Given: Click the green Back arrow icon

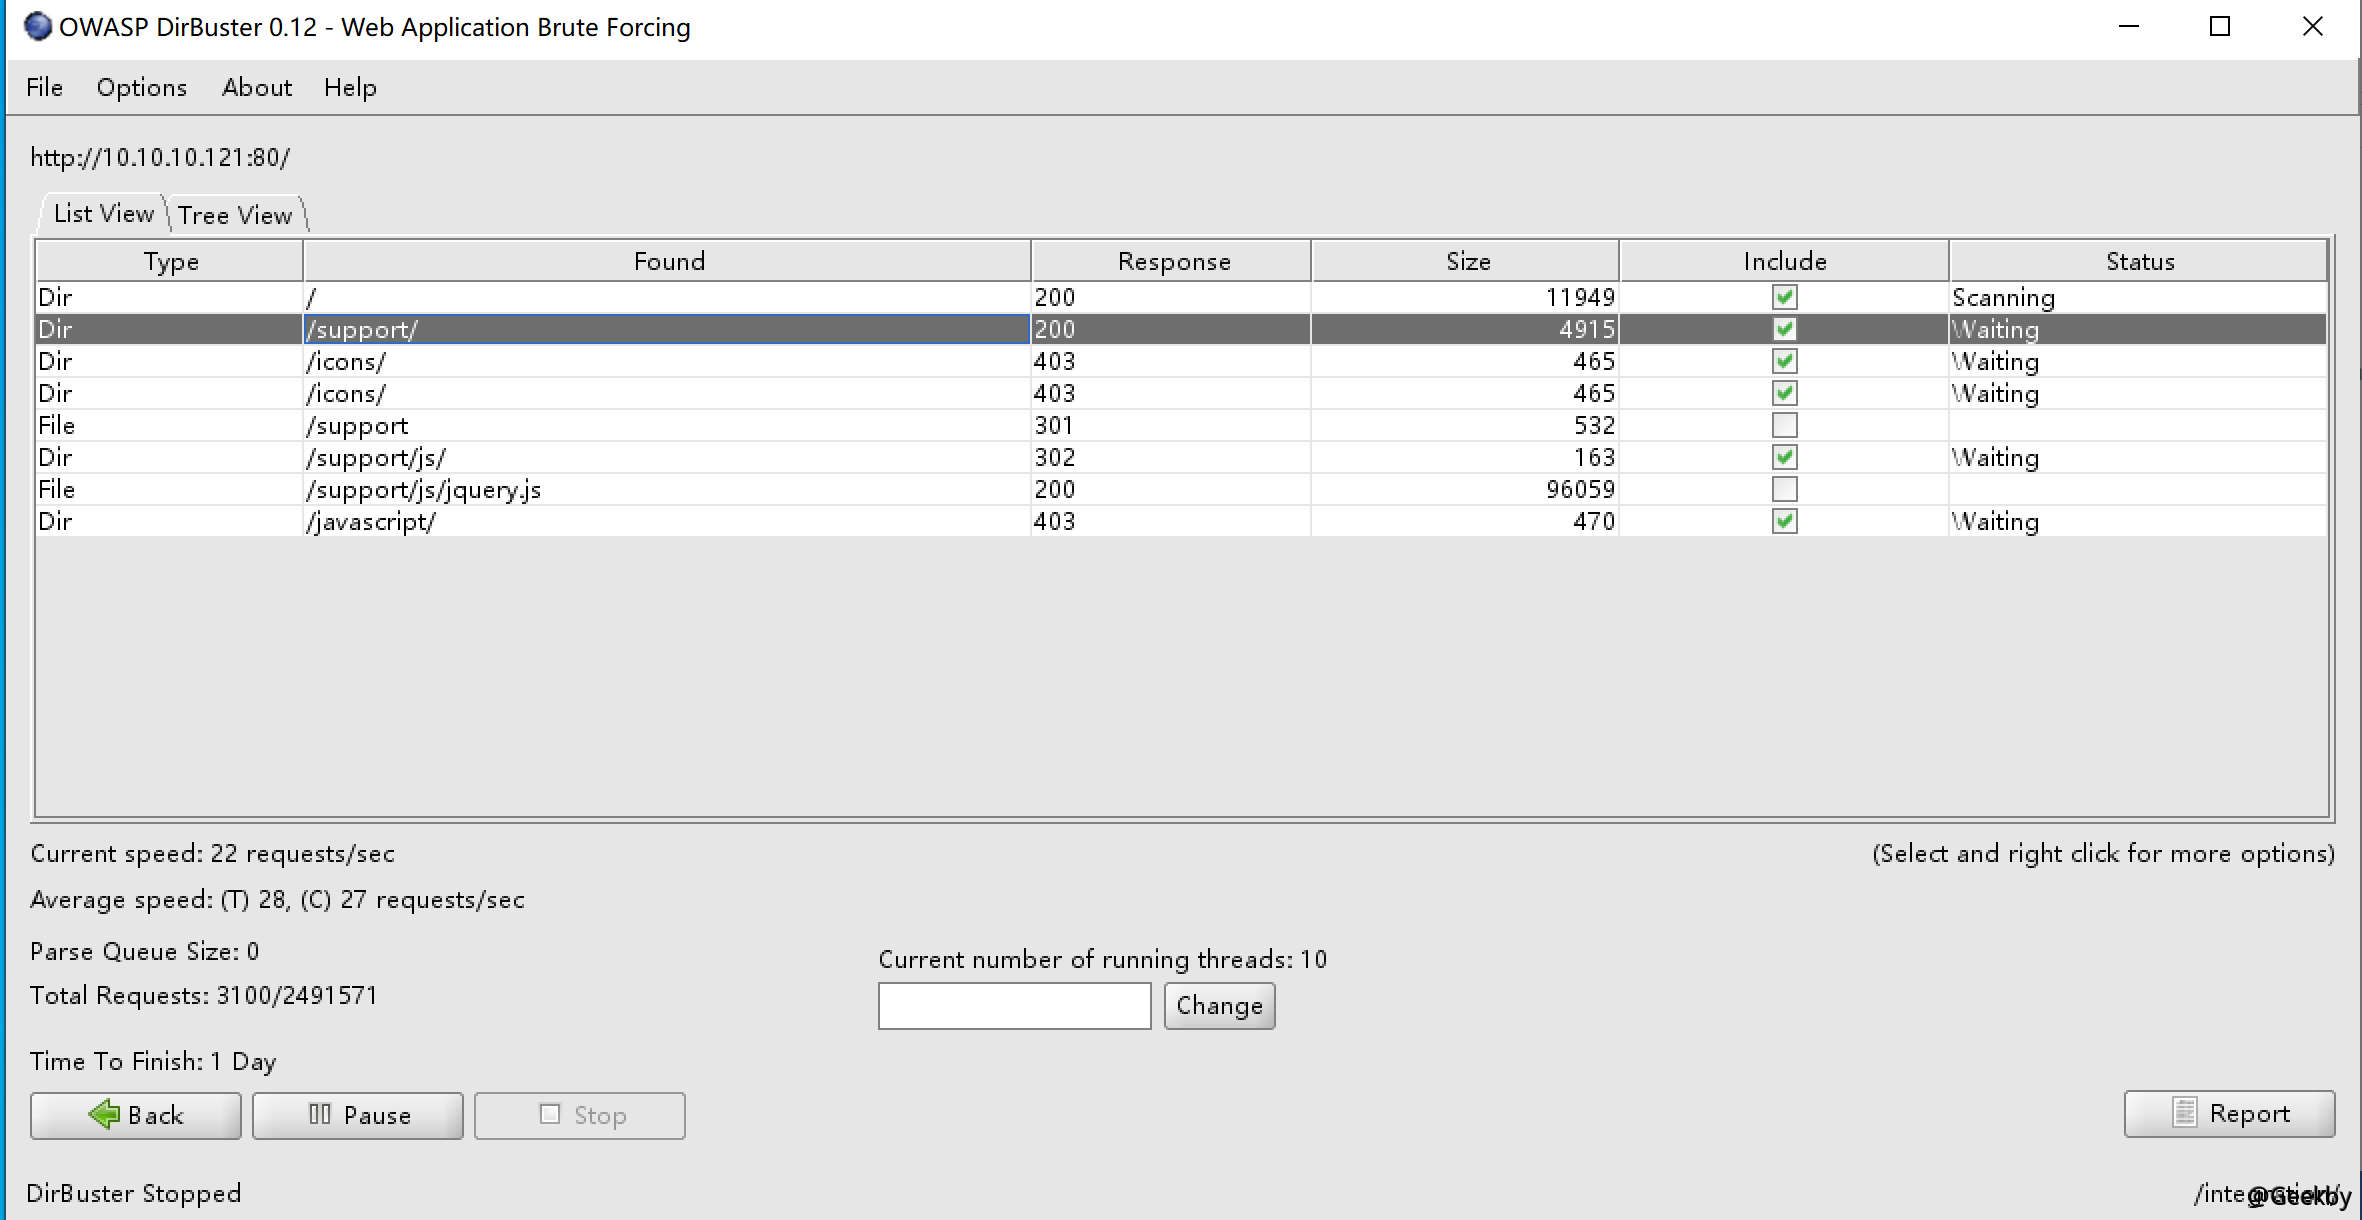Looking at the screenshot, I should pyautogui.click(x=104, y=1114).
